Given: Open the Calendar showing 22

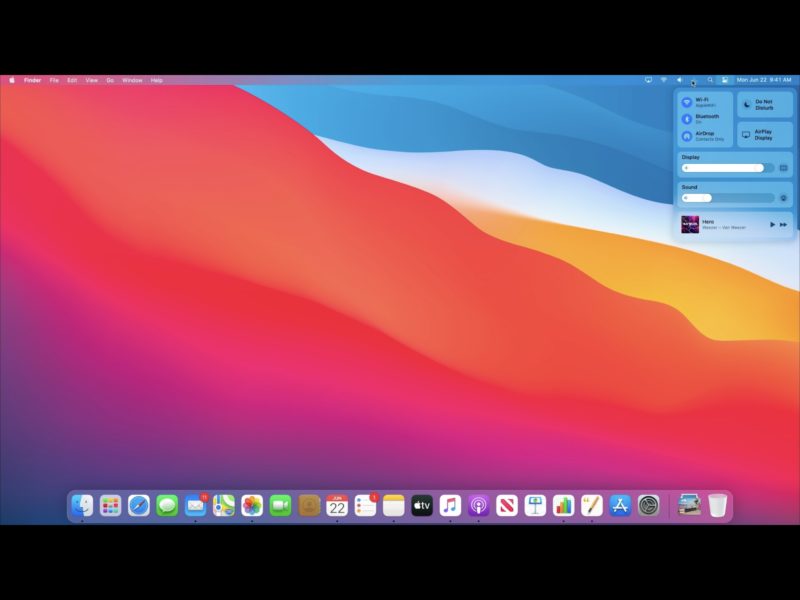Looking at the screenshot, I should tap(337, 506).
